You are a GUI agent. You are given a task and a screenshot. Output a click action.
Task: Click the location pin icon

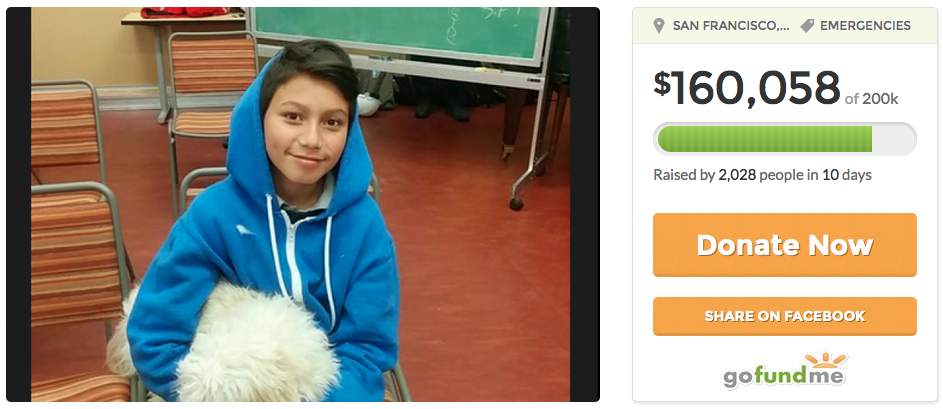coord(659,25)
